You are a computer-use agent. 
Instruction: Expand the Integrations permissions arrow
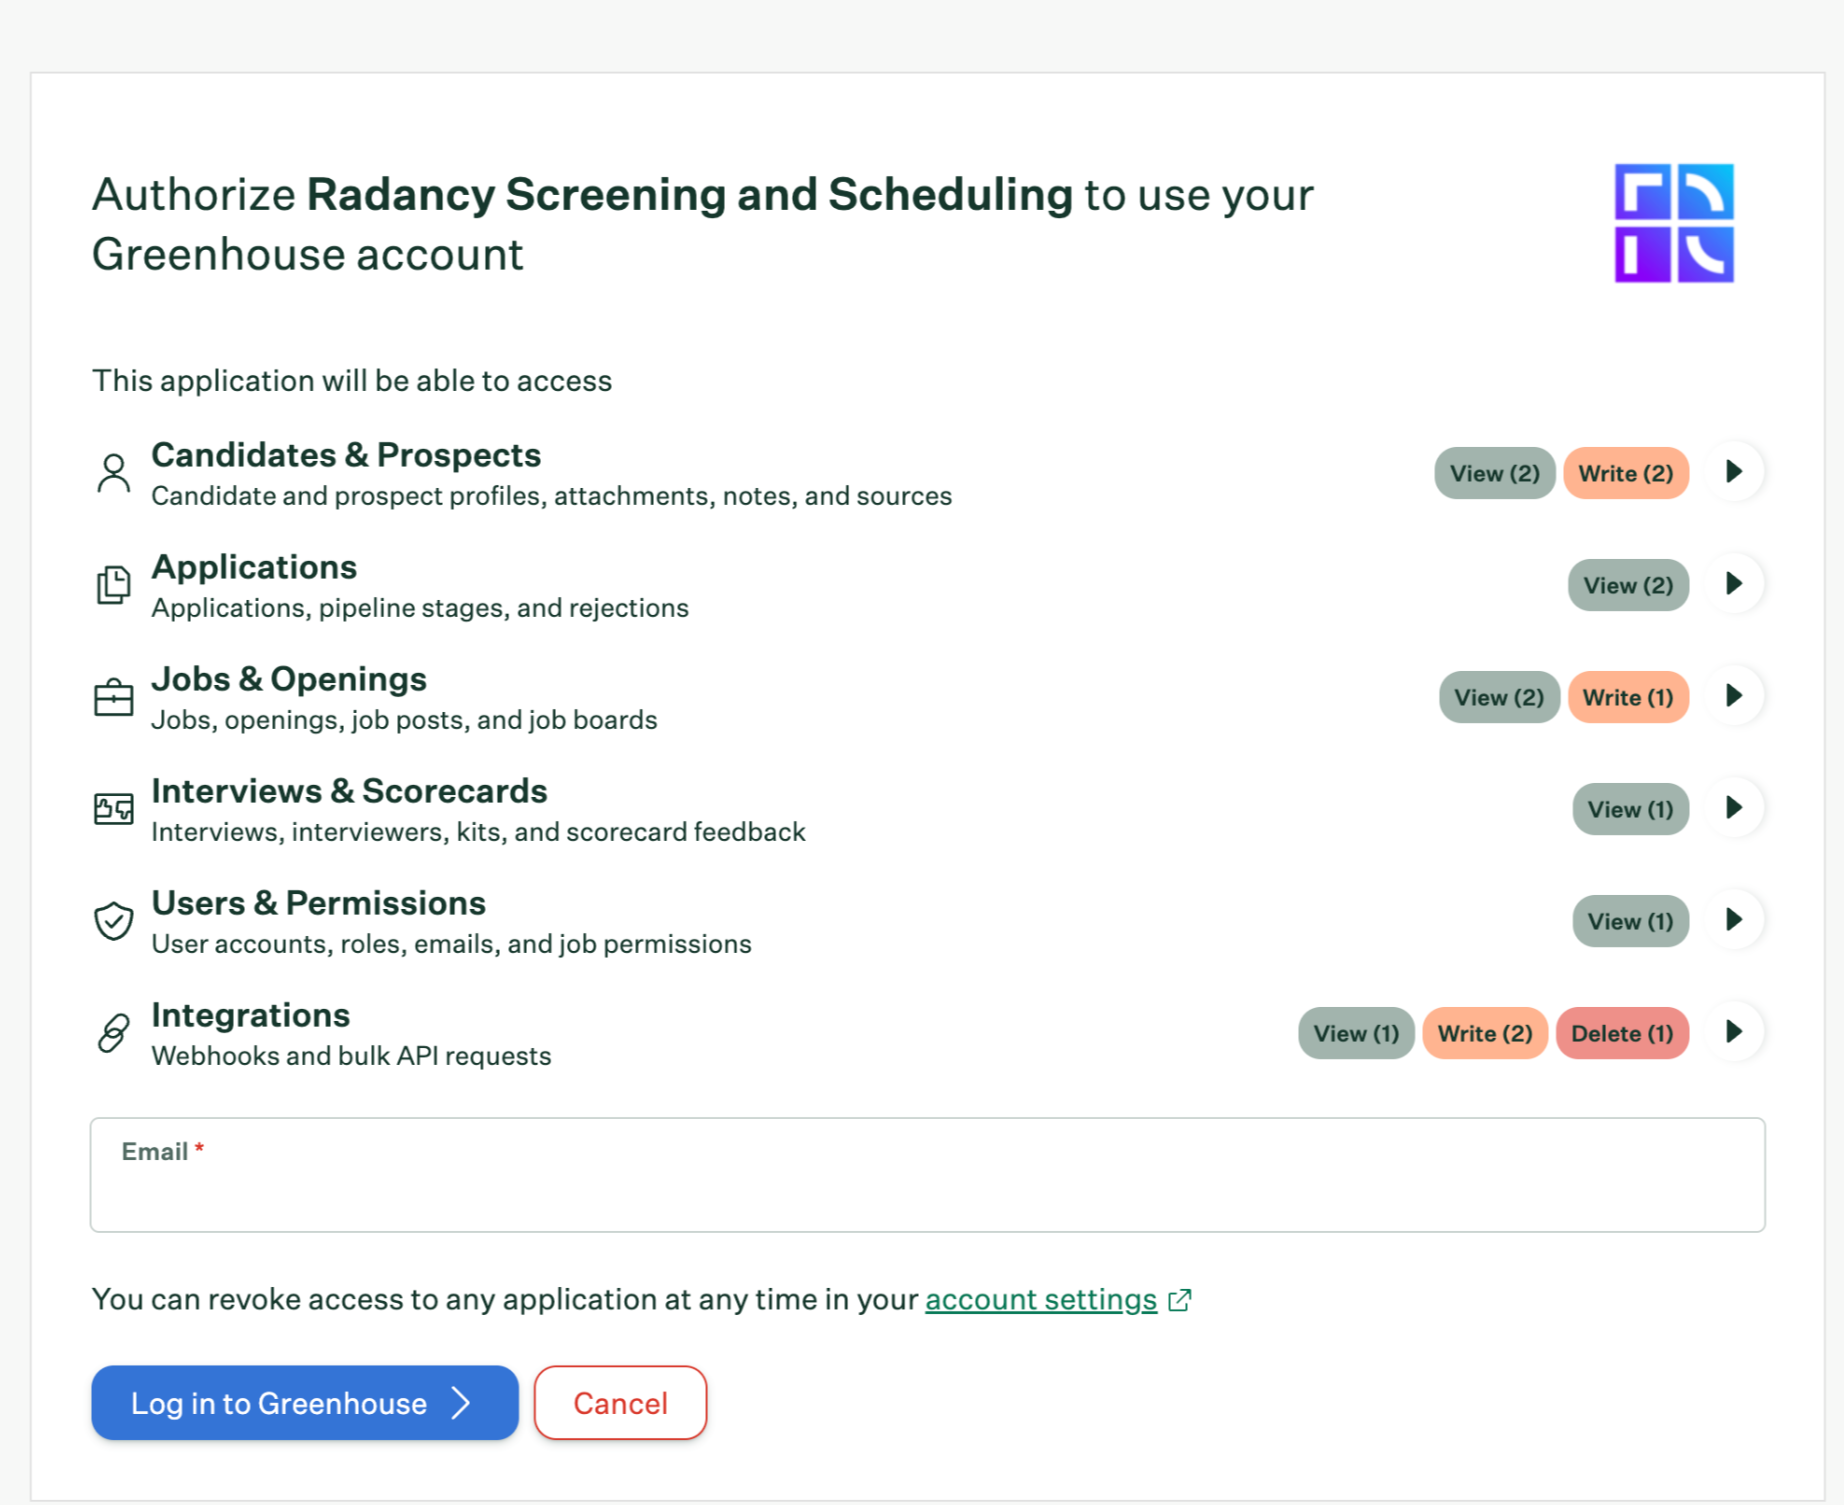click(1735, 1032)
